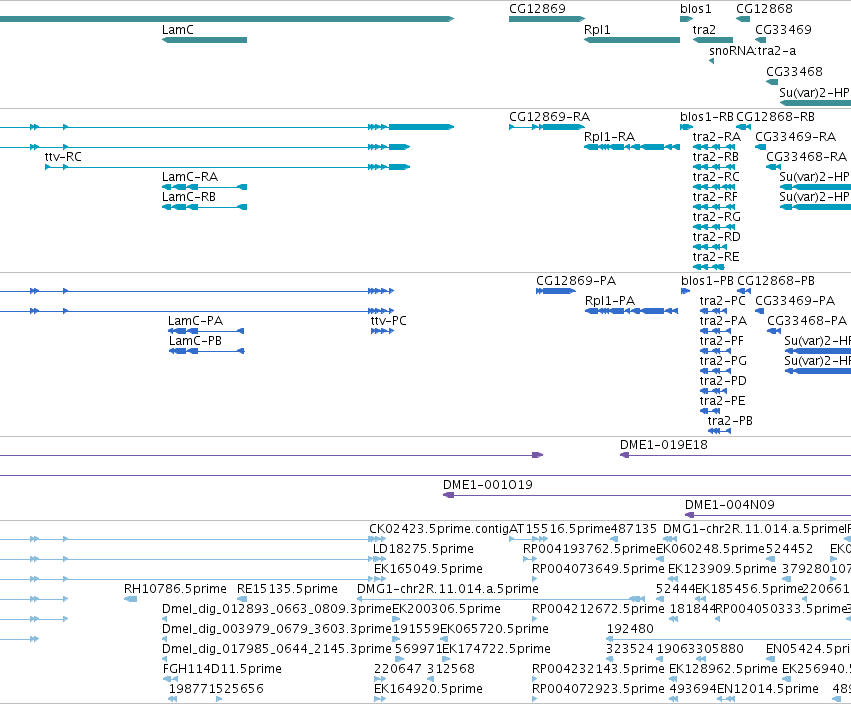Select the DME1-019E18 clone feature
Screen dimensions: 851x704
click(x=735, y=455)
